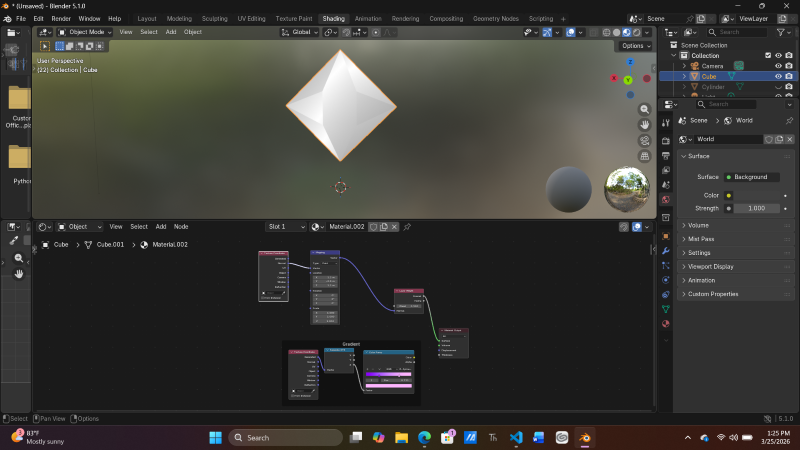Click the new World datablock button
The image size is (800, 450).
point(778,139)
